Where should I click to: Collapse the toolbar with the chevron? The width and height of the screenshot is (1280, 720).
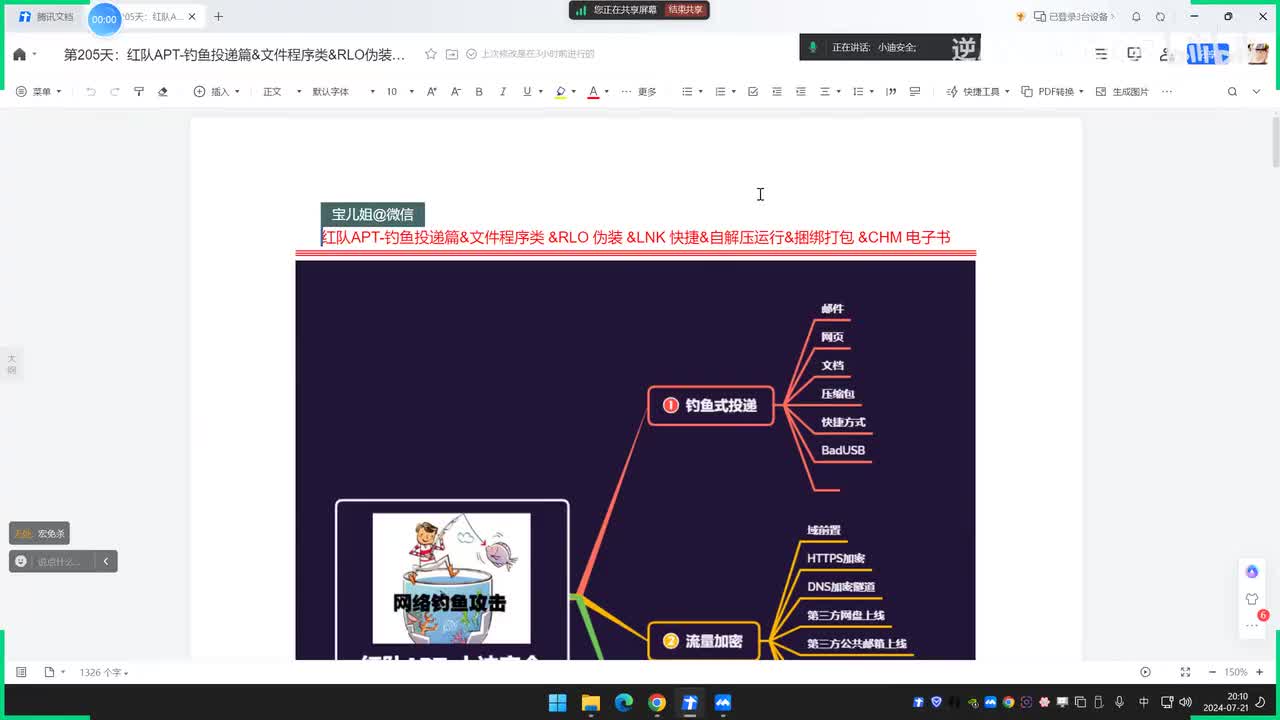[x=1259, y=91]
